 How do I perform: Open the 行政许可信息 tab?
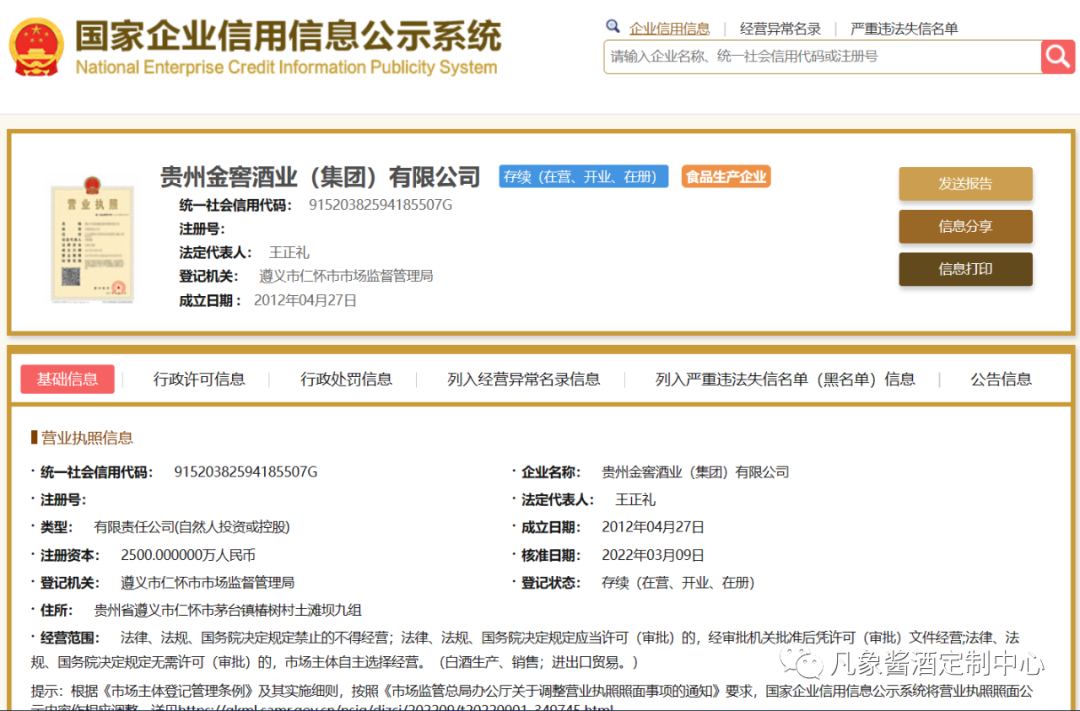tap(199, 379)
